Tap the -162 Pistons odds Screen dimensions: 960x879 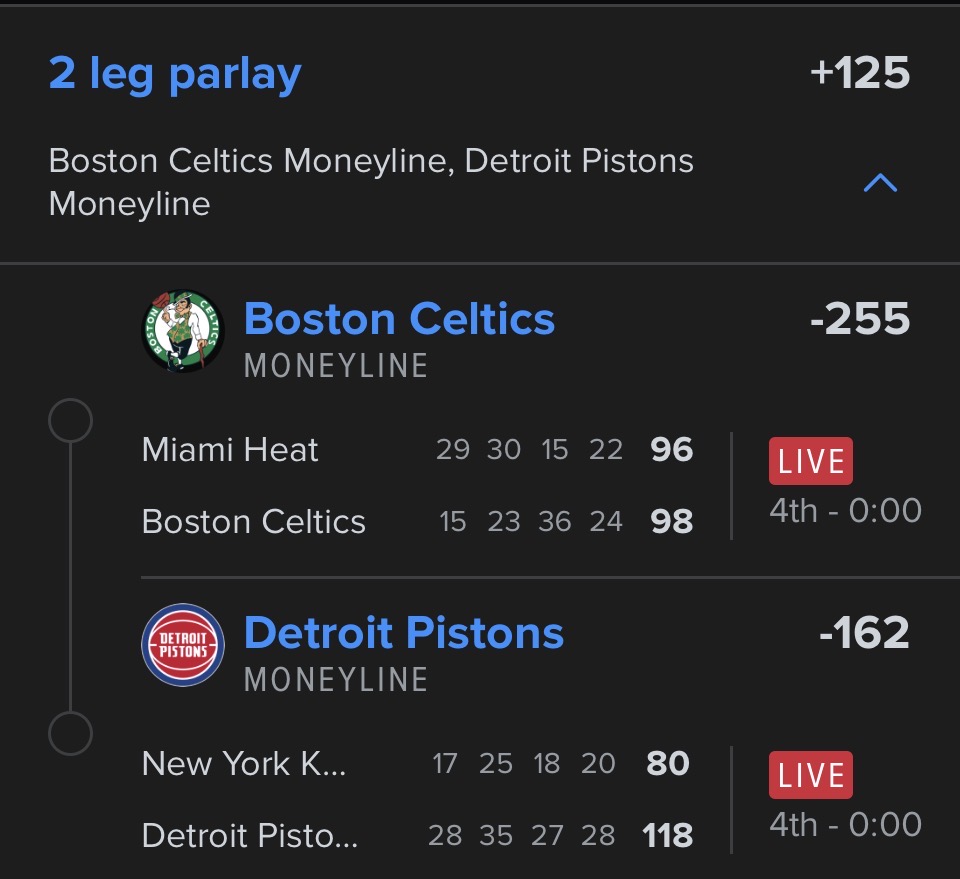[863, 634]
